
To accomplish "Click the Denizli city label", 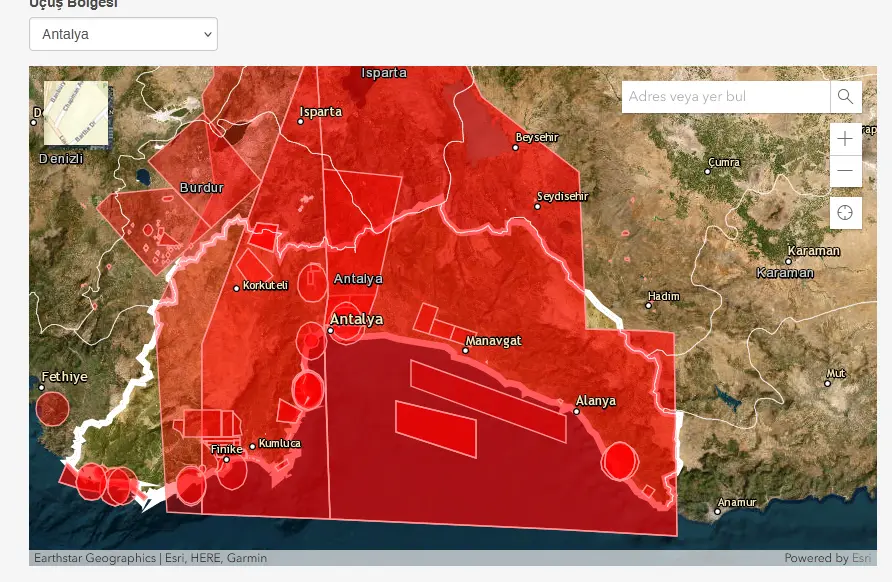I will 61,158.
